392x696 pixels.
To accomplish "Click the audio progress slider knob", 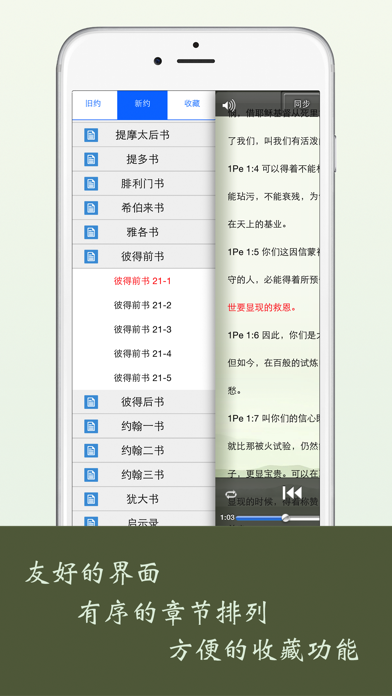I will coord(285,518).
